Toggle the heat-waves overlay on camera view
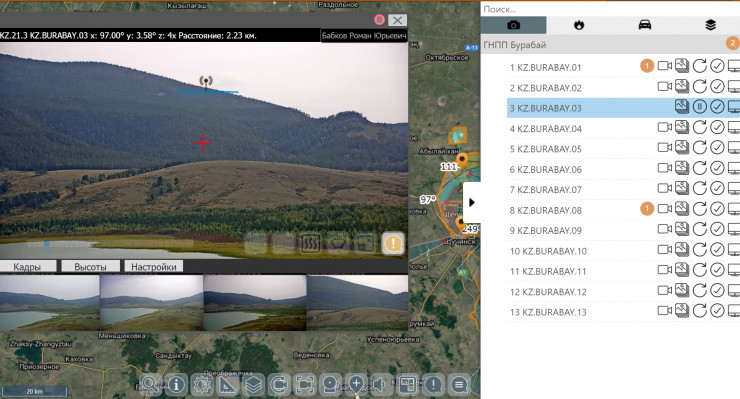 (311, 244)
